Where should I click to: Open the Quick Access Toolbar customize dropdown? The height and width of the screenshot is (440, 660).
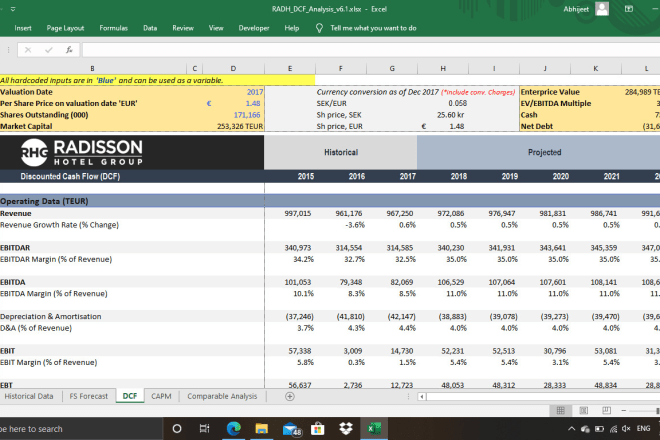[x=13, y=9]
